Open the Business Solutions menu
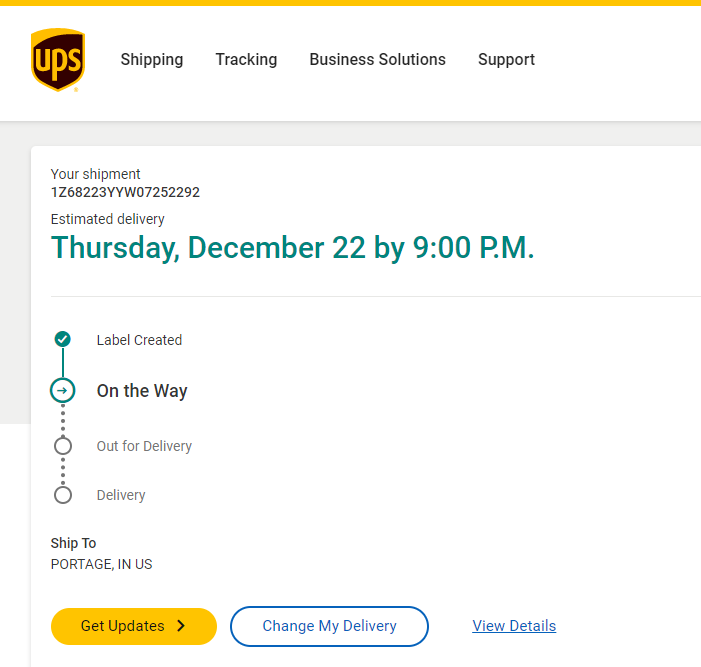 pyautogui.click(x=377, y=60)
